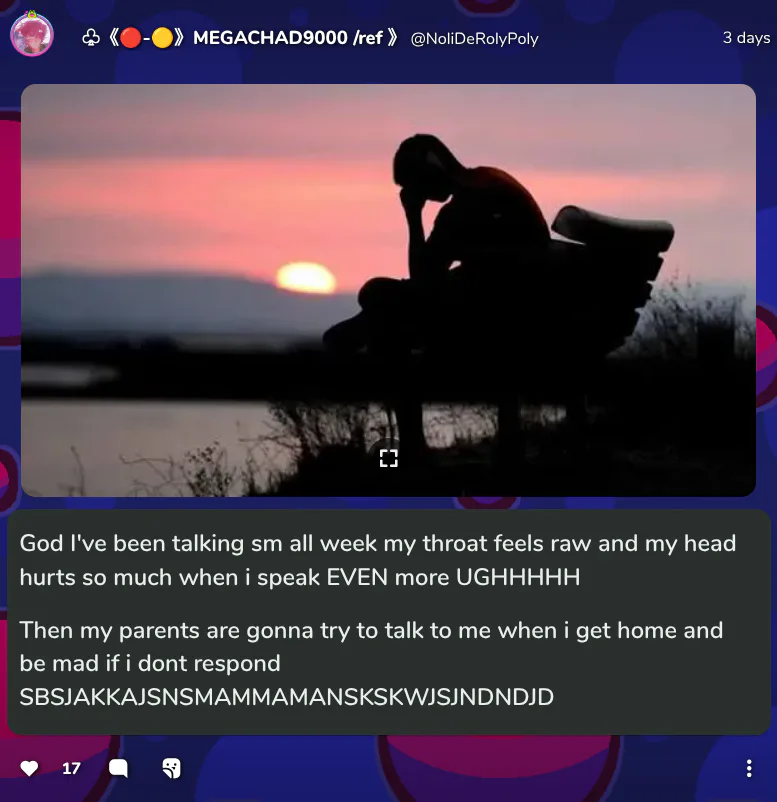The image size is (777, 802).
Task: Click the "God I've been talking sm" paragraph
Action: pyautogui.click(x=378, y=560)
